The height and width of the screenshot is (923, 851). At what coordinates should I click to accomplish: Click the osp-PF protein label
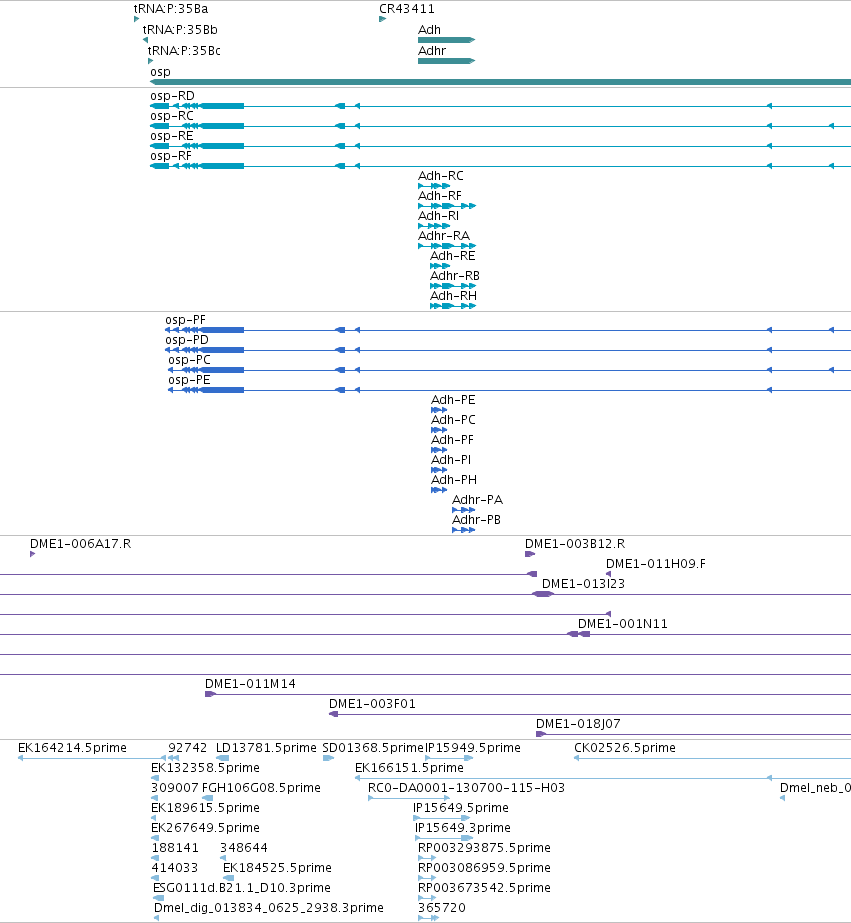185,320
